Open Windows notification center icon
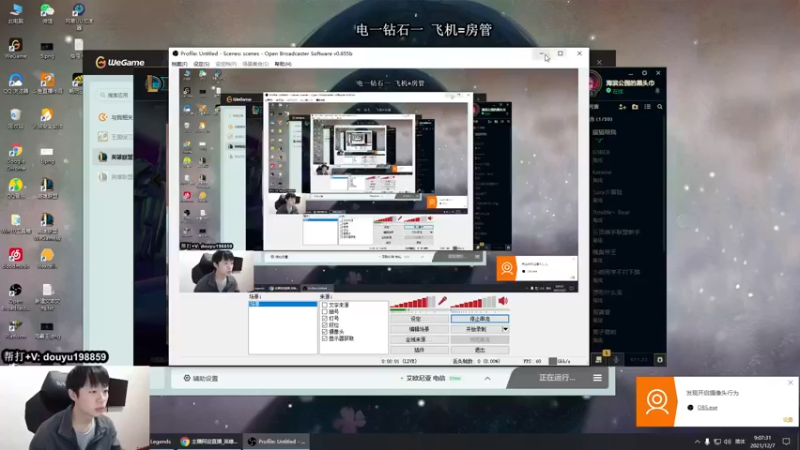This screenshot has height=450, width=800. tap(786, 441)
